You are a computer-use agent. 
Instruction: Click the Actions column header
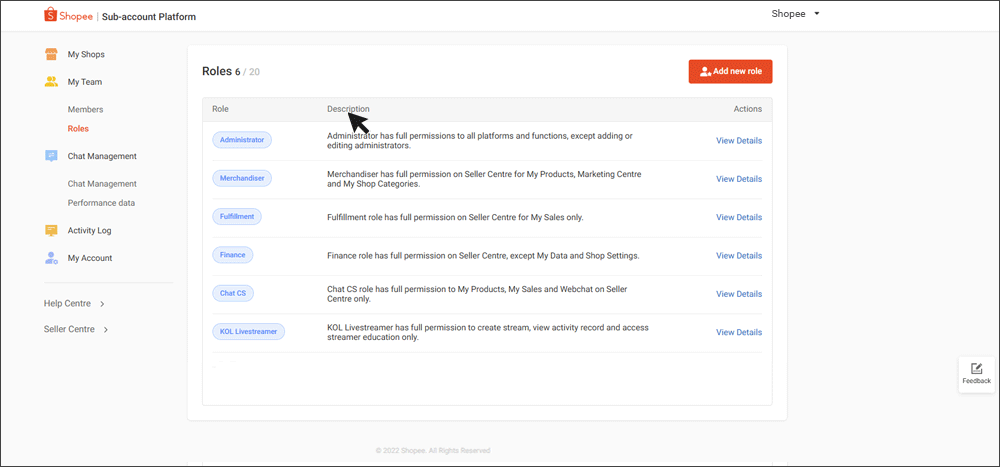[747, 109]
